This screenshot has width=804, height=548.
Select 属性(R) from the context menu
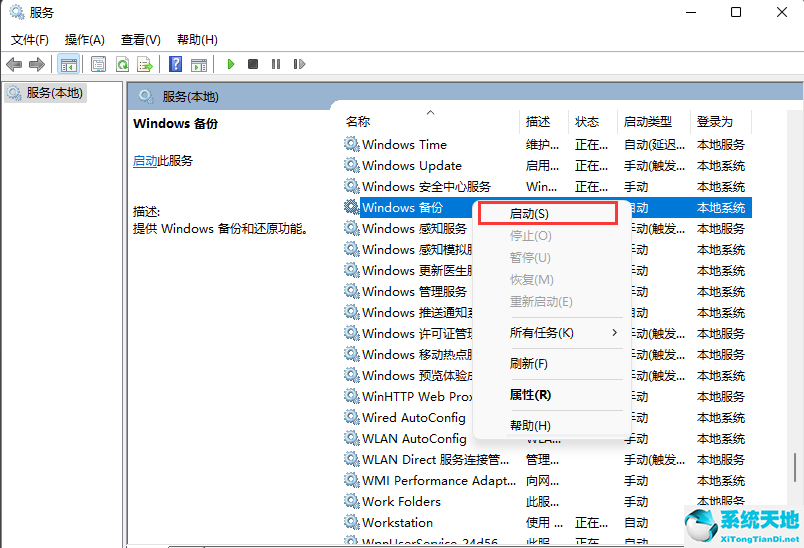point(530,395)
